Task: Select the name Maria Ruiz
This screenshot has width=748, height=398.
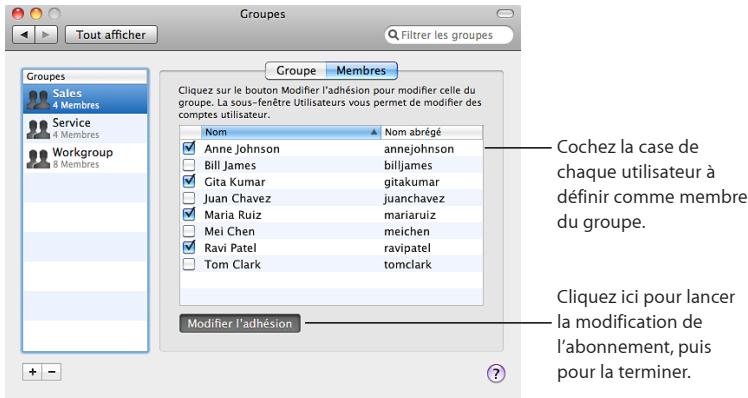Action: 233,215
